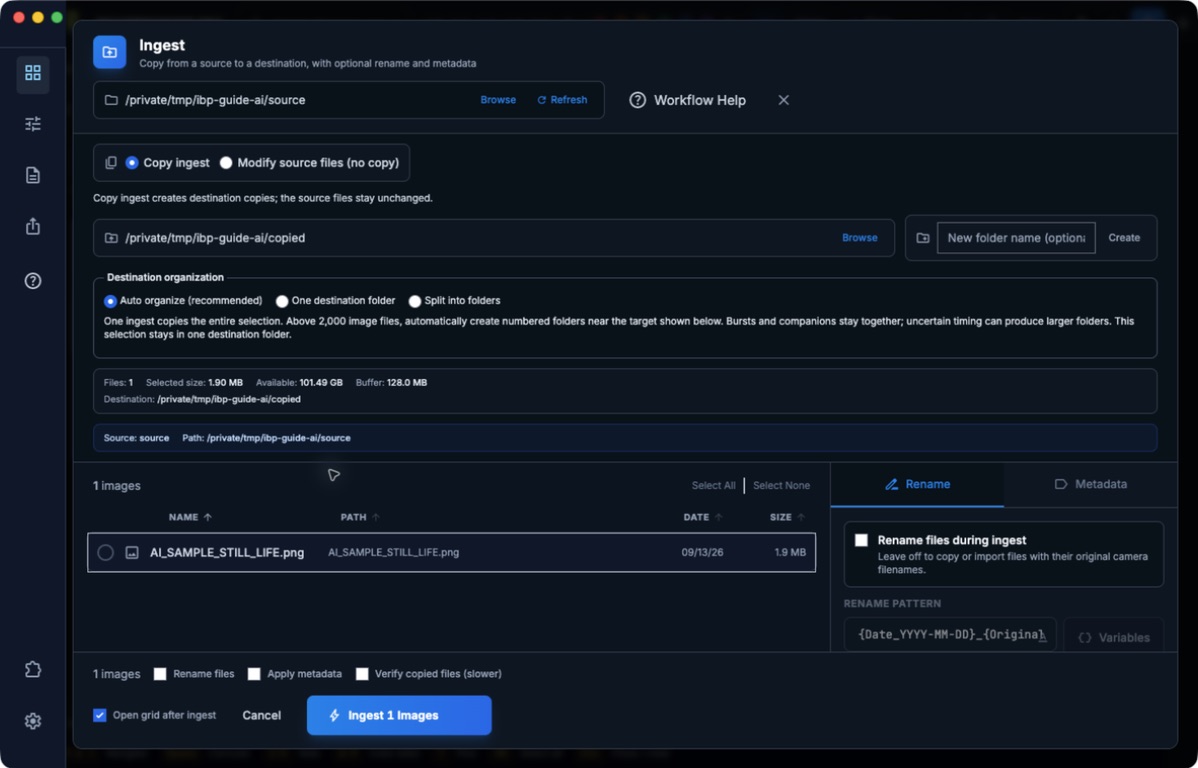Switch to the Metadata tab

point(1090,484)
